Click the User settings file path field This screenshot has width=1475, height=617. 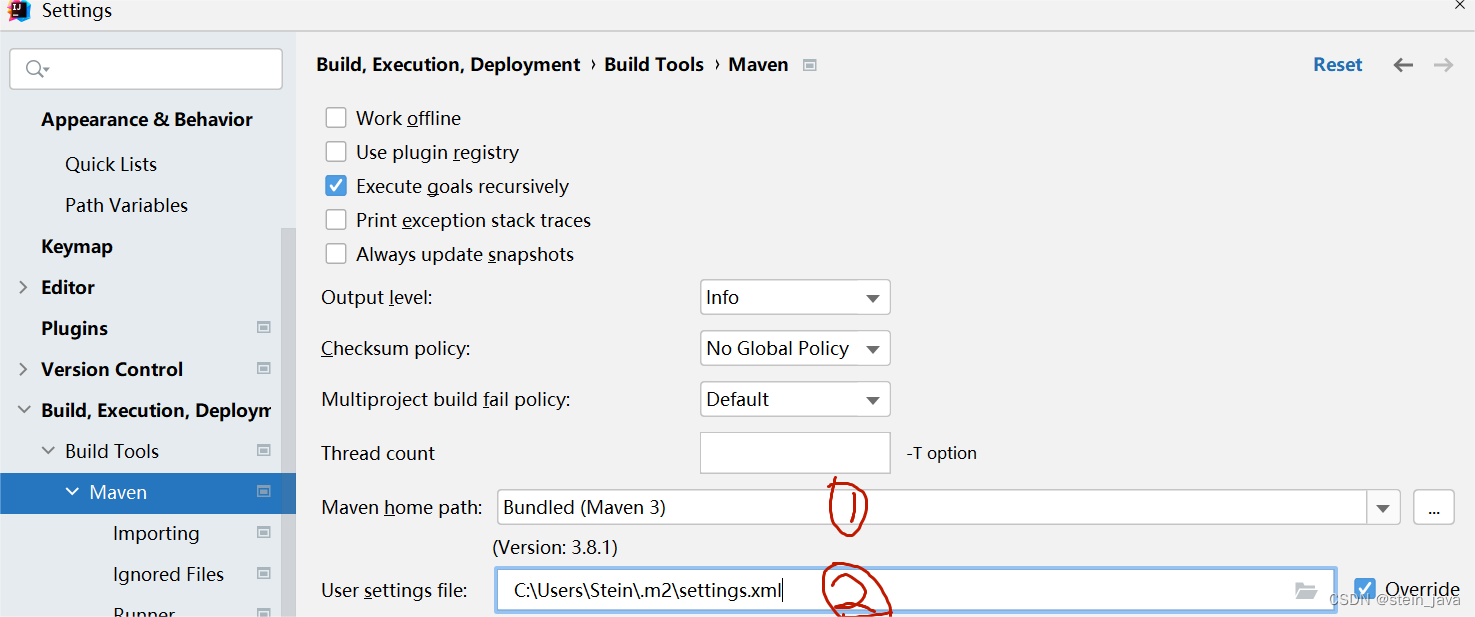pyautogui.click(x=916, y=590)
